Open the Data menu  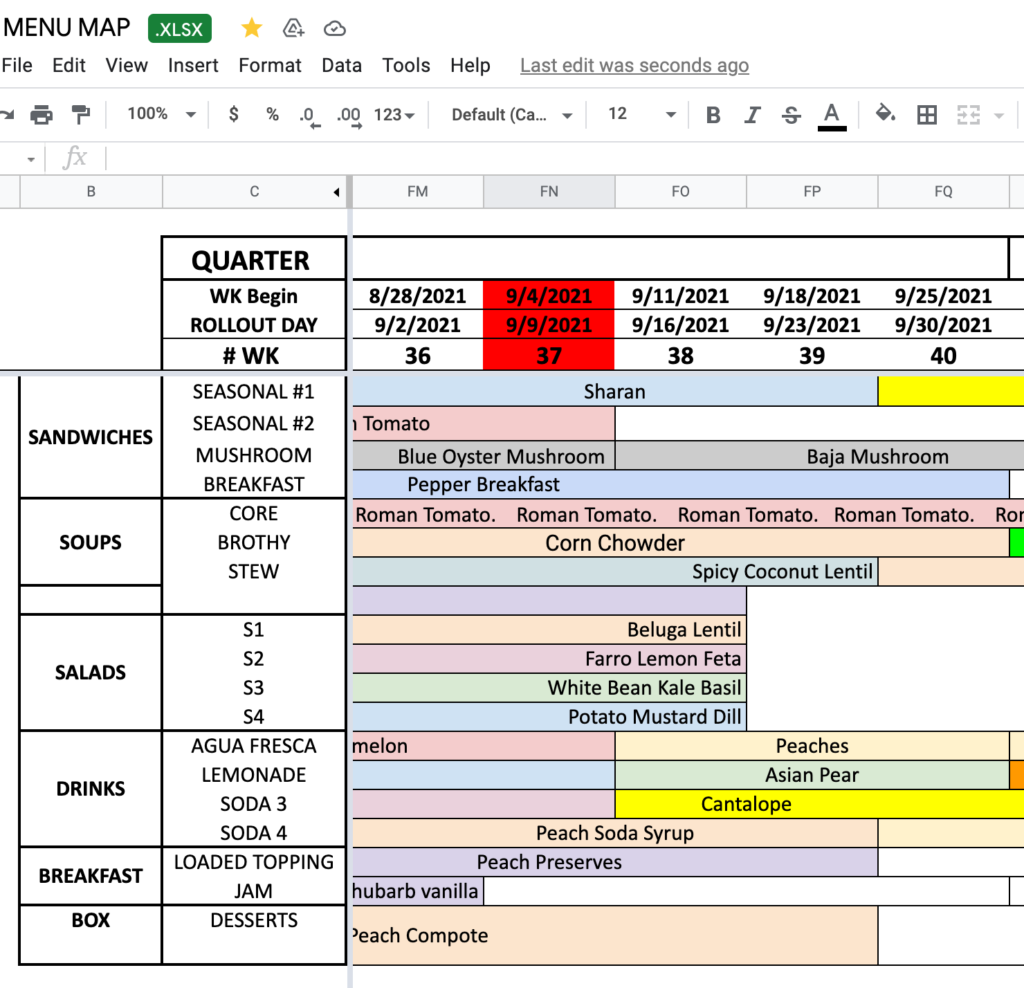342,65
